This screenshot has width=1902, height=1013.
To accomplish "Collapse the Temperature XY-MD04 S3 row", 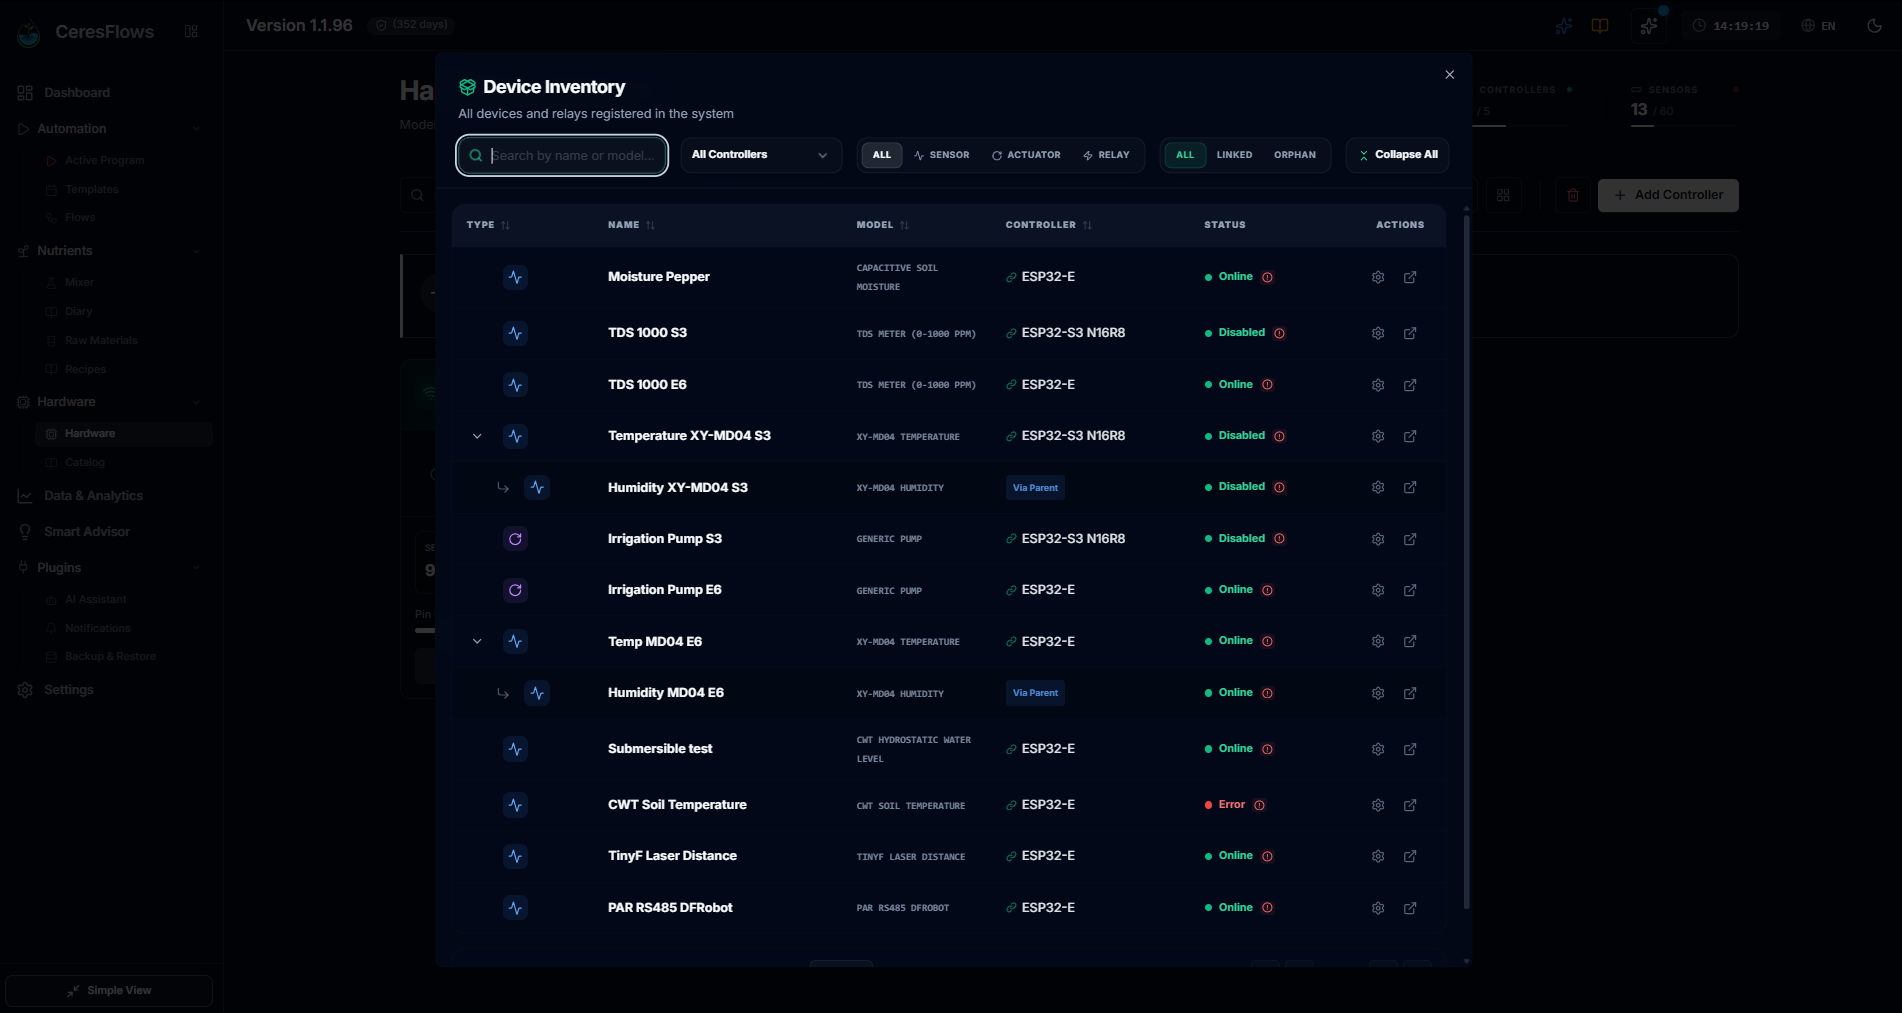I will click(x=477, y=436).
